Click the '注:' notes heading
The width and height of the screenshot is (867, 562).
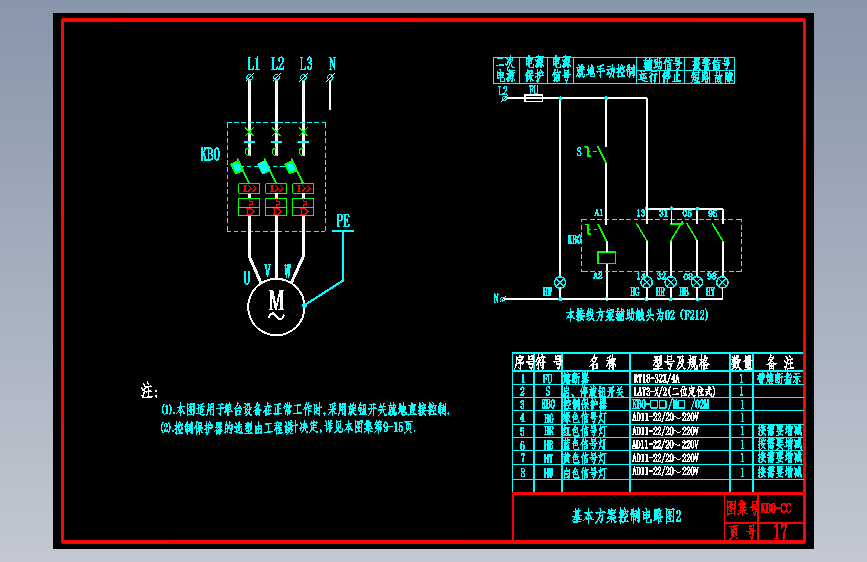coord(149,390)
